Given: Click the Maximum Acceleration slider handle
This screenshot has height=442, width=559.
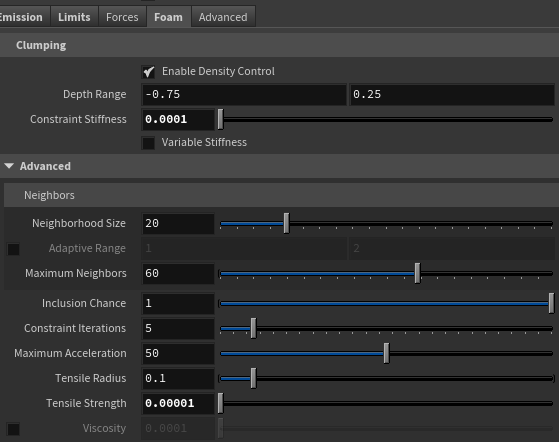Looking at the screenshot, I should 386,353.
